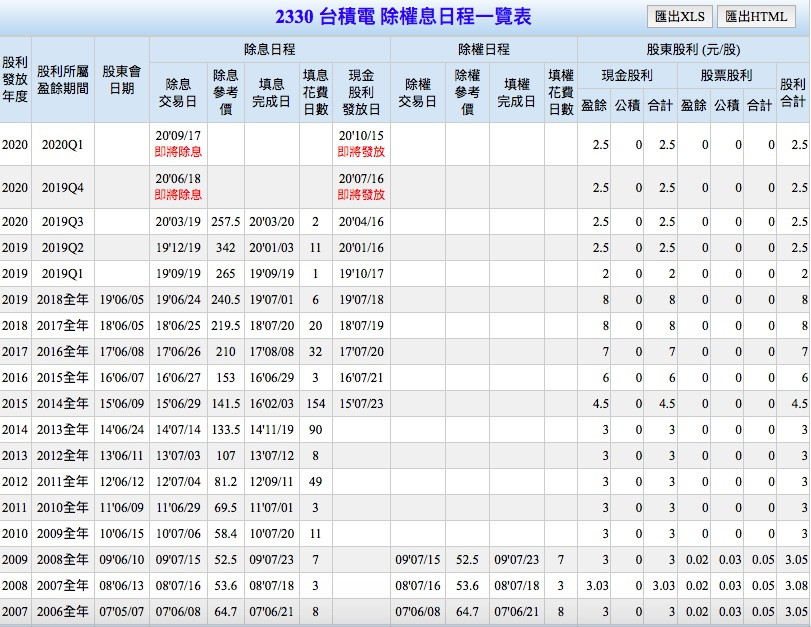Click the red 即將發放 text under 20'07/16
This screenshot has width=811, height=627.
coord(361,194)
